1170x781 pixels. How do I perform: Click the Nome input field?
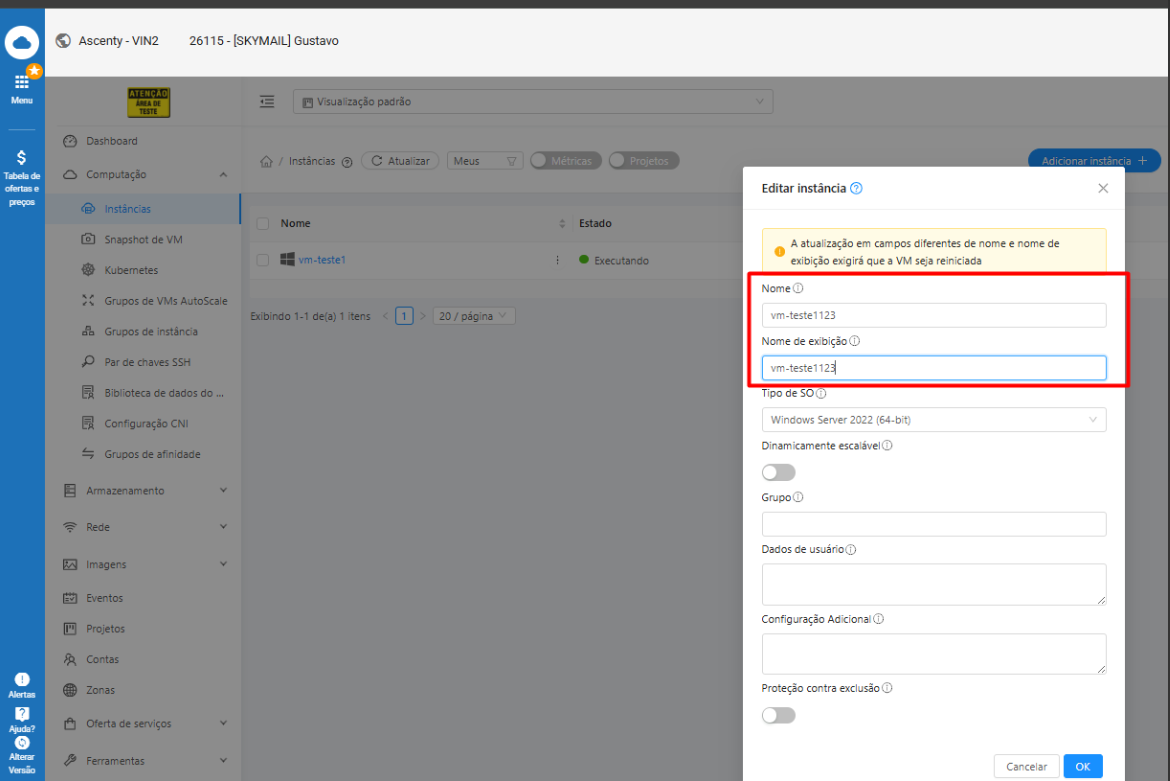tap(933, 316)
